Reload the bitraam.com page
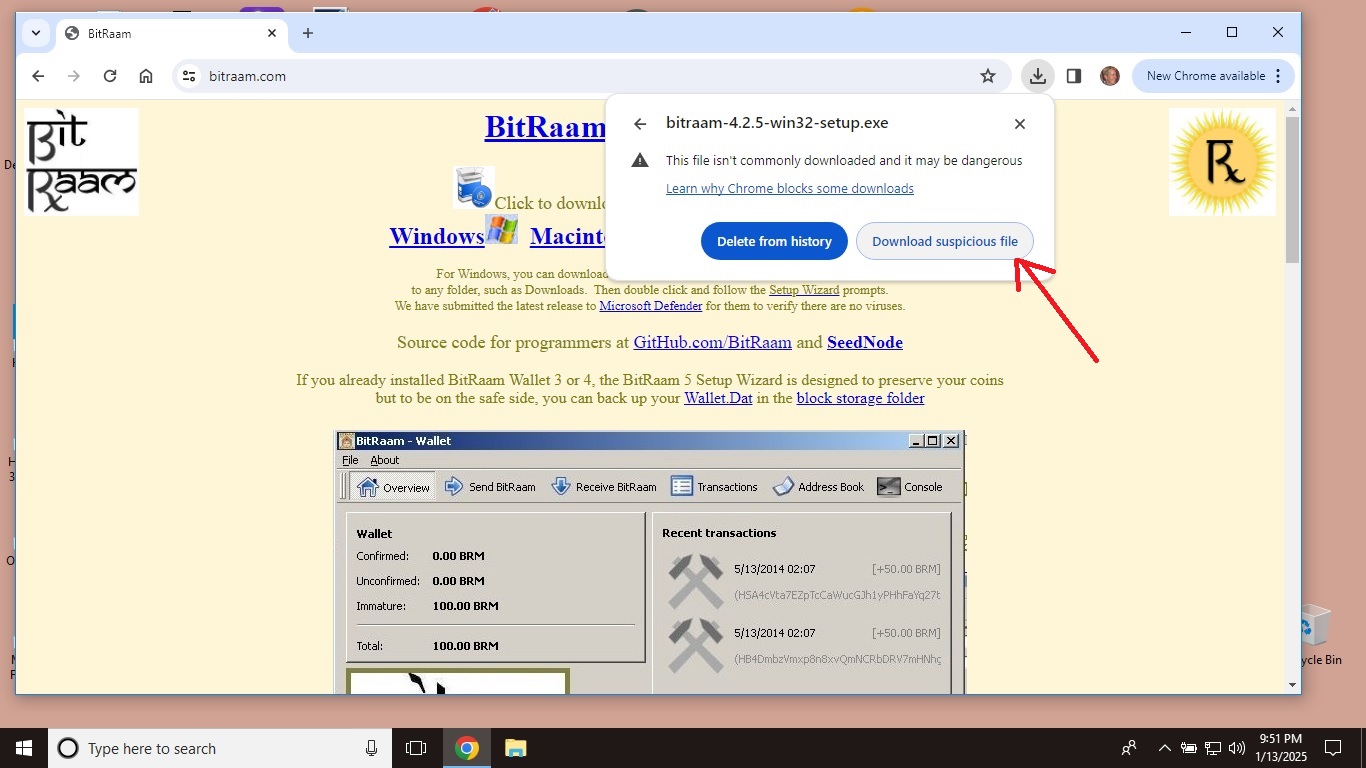Screen dimensions: 1366x768 tap(110, 76)
